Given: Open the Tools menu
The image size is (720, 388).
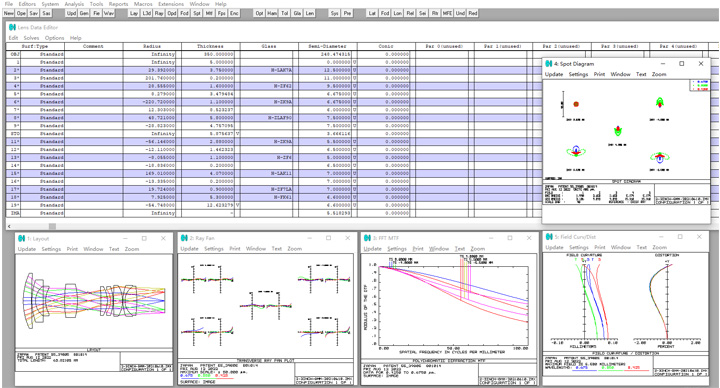Looking at the screenshot, I should [x=96, y=4].
